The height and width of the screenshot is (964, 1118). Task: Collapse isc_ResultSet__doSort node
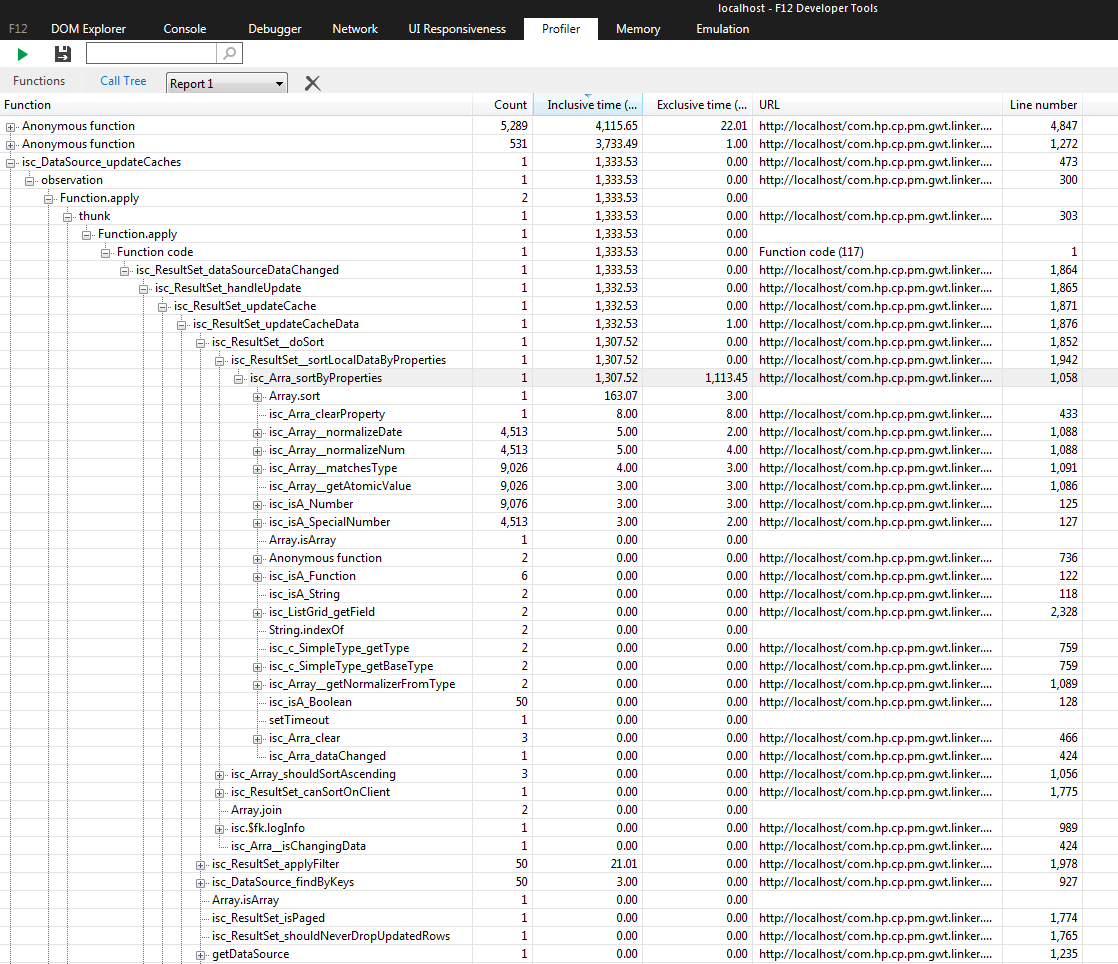201,342
